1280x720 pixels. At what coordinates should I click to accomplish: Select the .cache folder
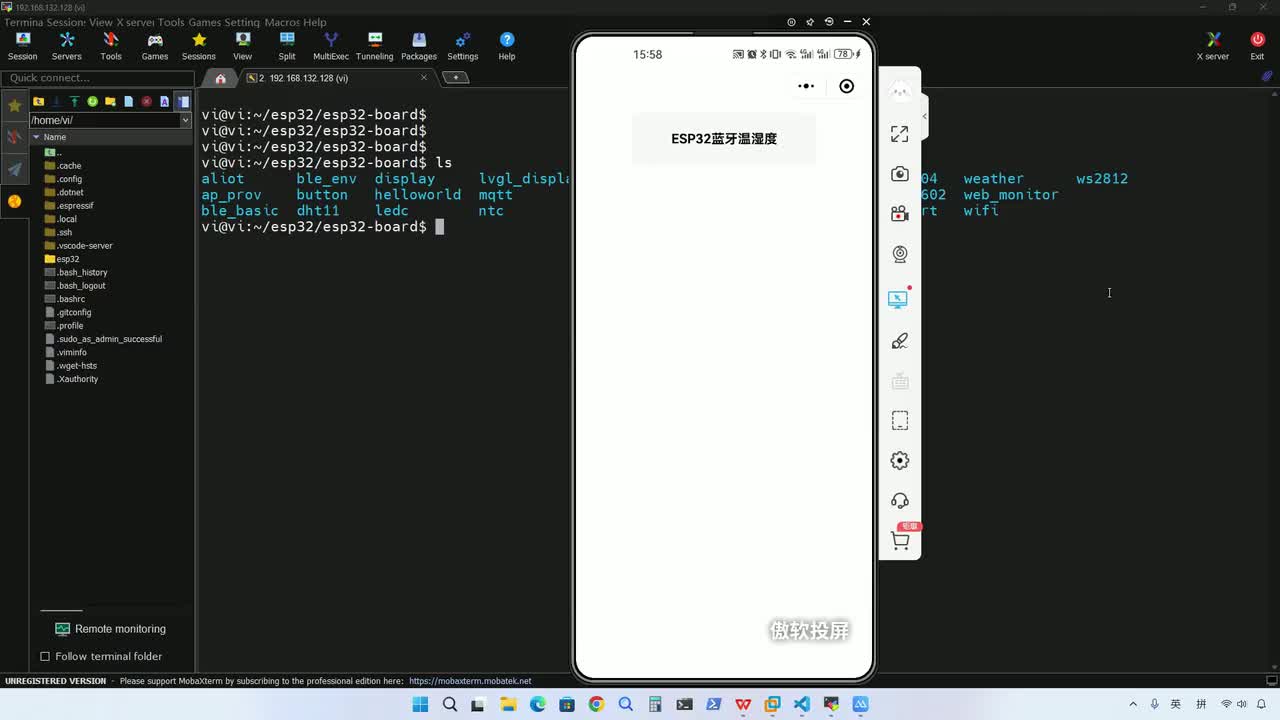click(x=63, y=166)
